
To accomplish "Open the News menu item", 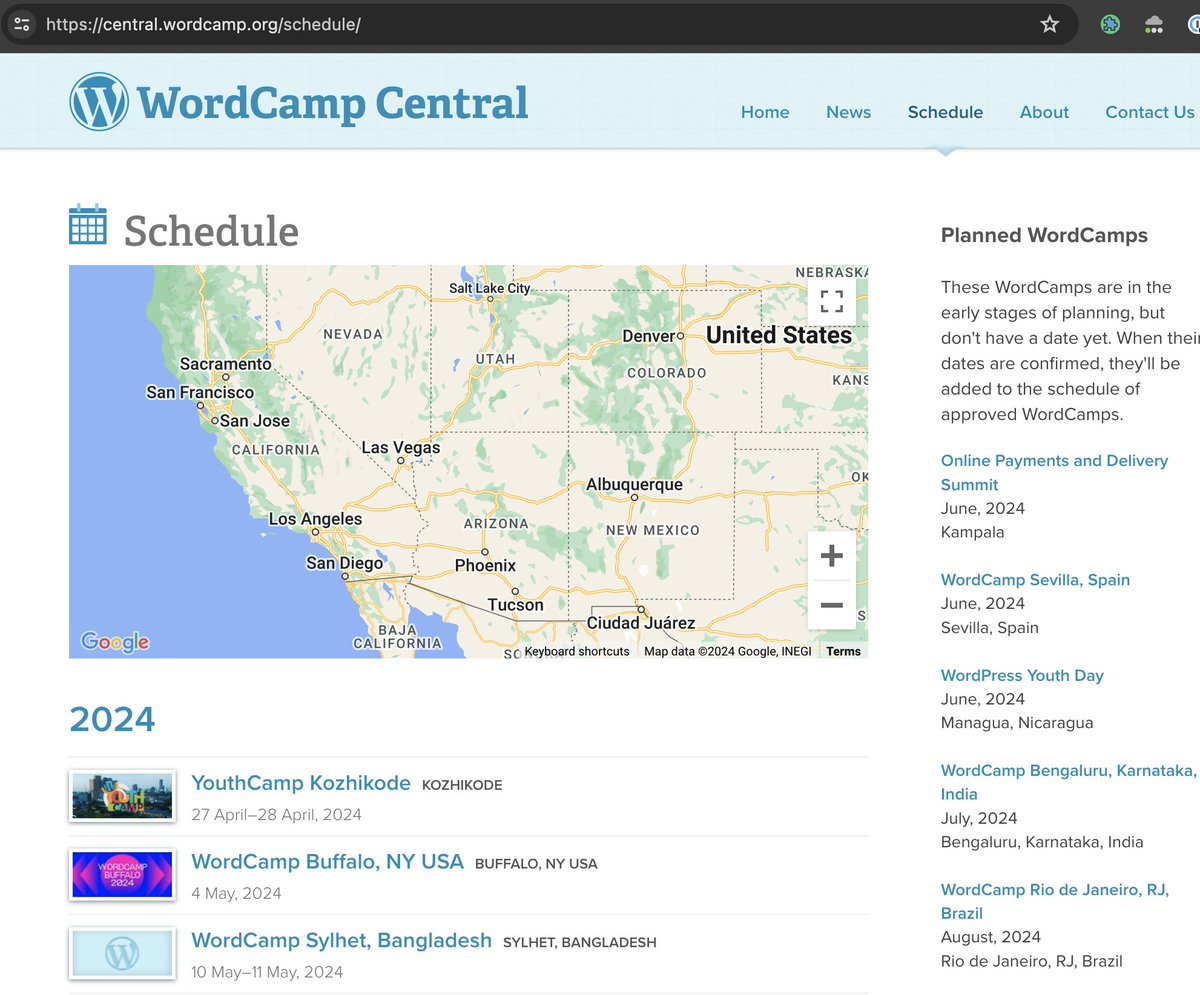I will pyautogui.click(x=848, y=112).
